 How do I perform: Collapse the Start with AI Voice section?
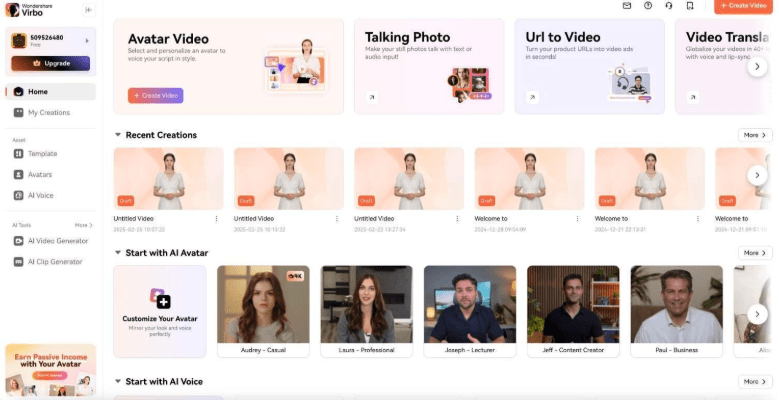(x=118, y=382)
